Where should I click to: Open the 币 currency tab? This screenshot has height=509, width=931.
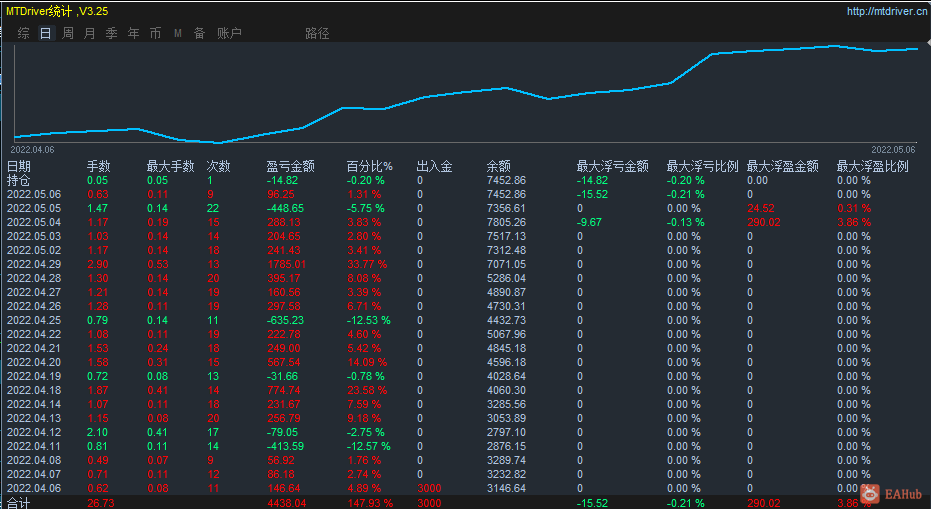tap(156, 33)
